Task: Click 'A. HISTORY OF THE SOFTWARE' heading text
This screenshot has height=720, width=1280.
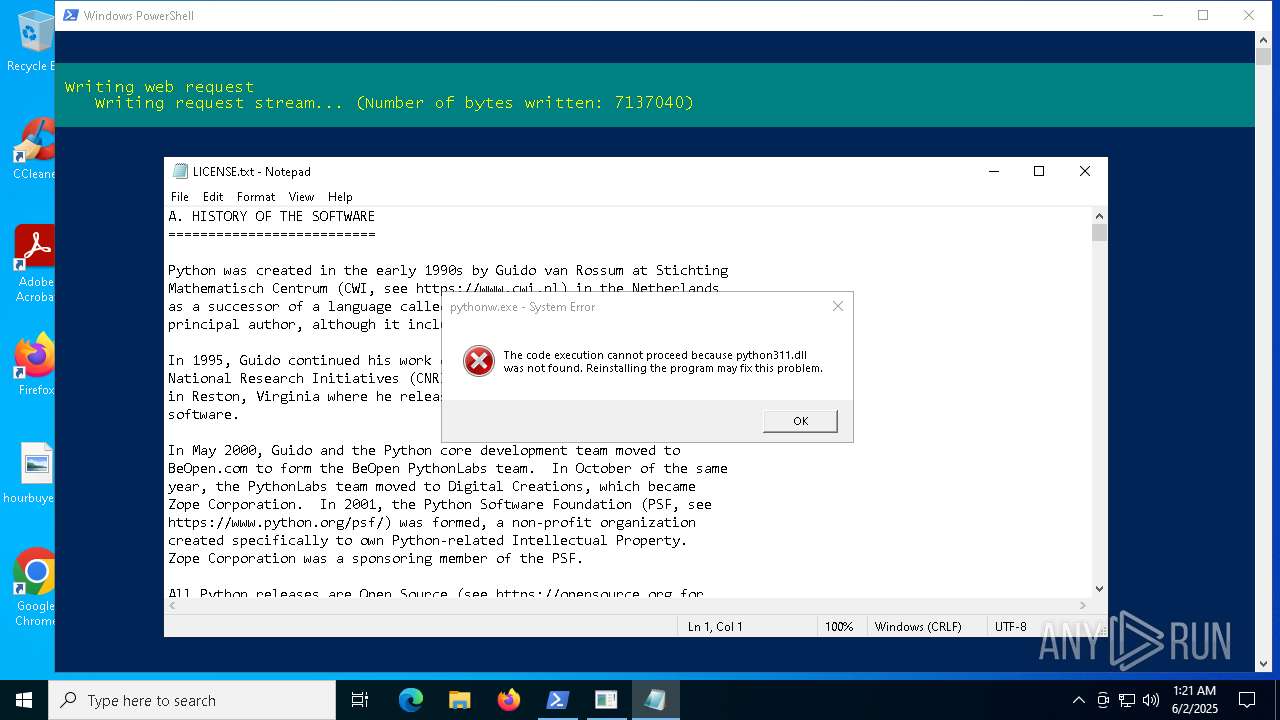Action: 271,216
